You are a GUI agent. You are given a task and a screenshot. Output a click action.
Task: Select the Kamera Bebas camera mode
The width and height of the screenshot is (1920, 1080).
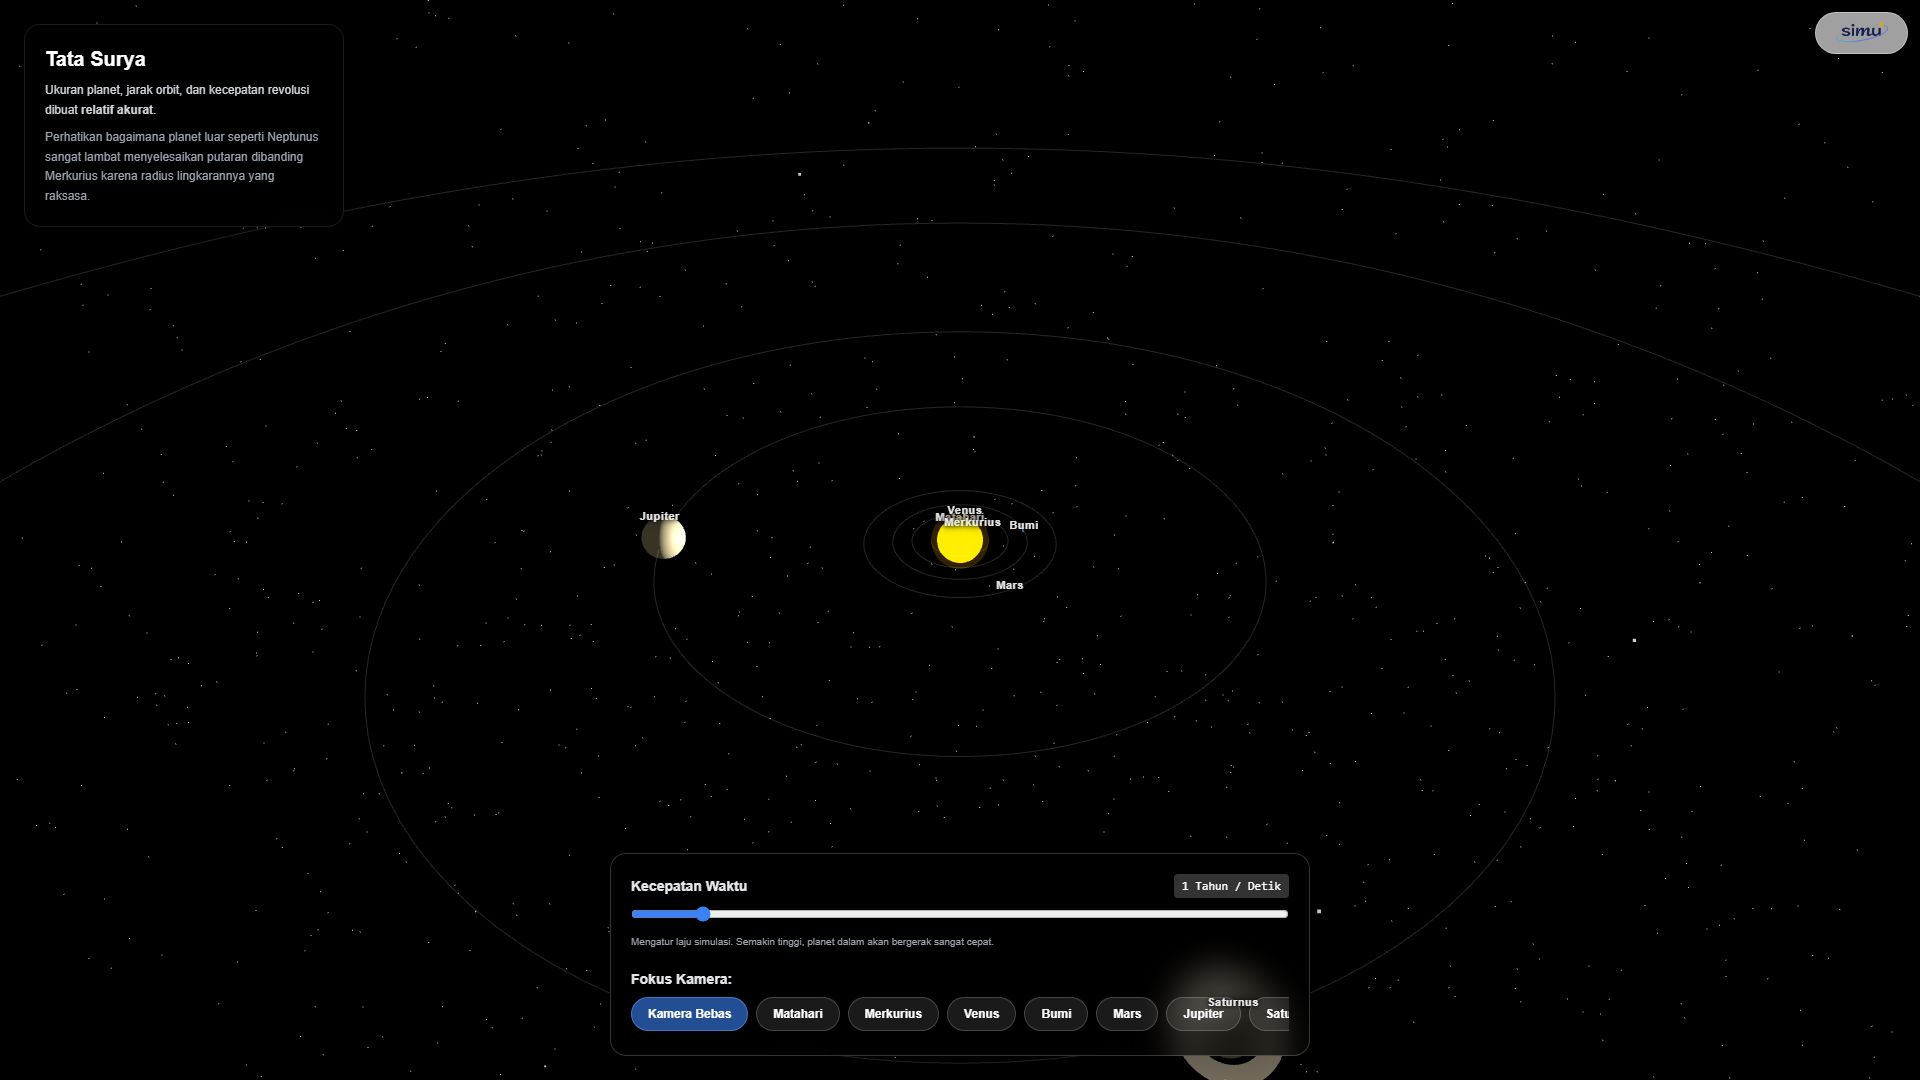[x=689, y=1014]
